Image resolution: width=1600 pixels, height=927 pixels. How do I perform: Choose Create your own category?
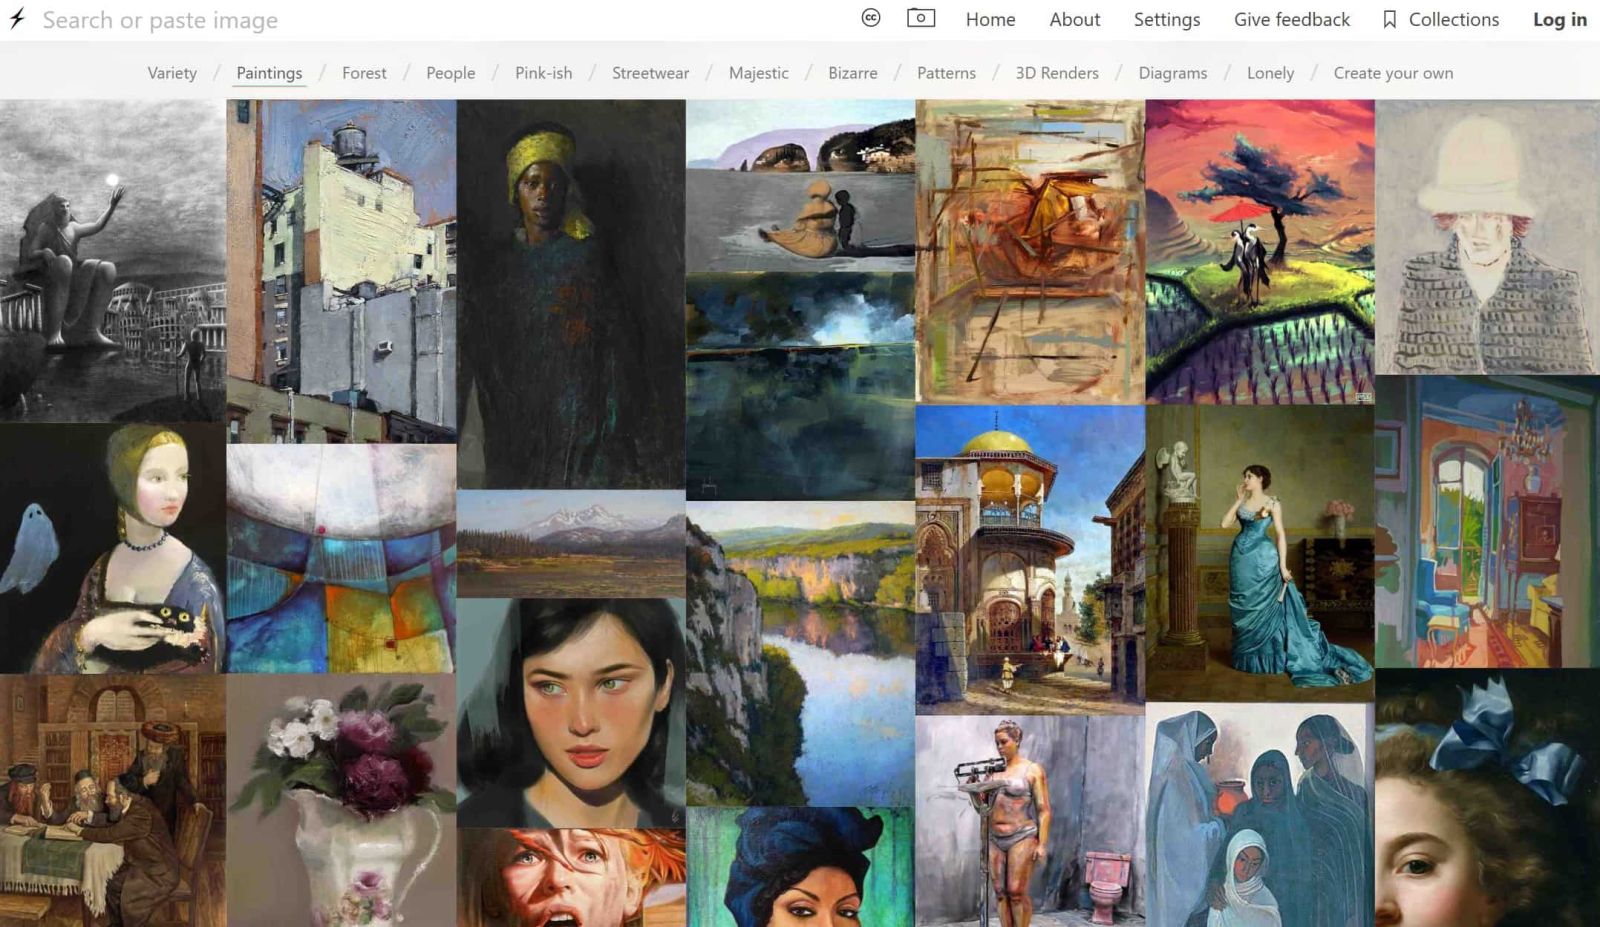click(x=1393, y=73)
